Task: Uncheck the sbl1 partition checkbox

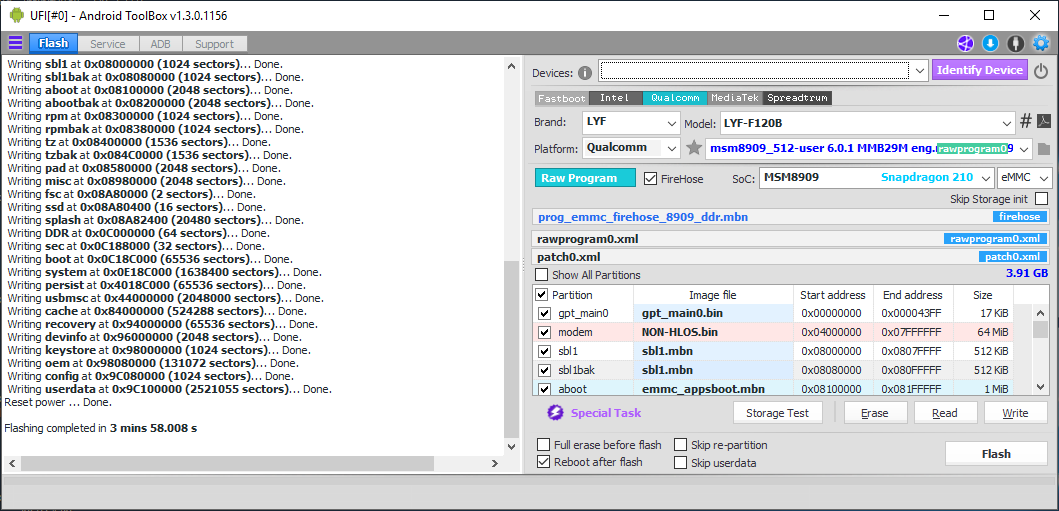Action: [544, 352]
